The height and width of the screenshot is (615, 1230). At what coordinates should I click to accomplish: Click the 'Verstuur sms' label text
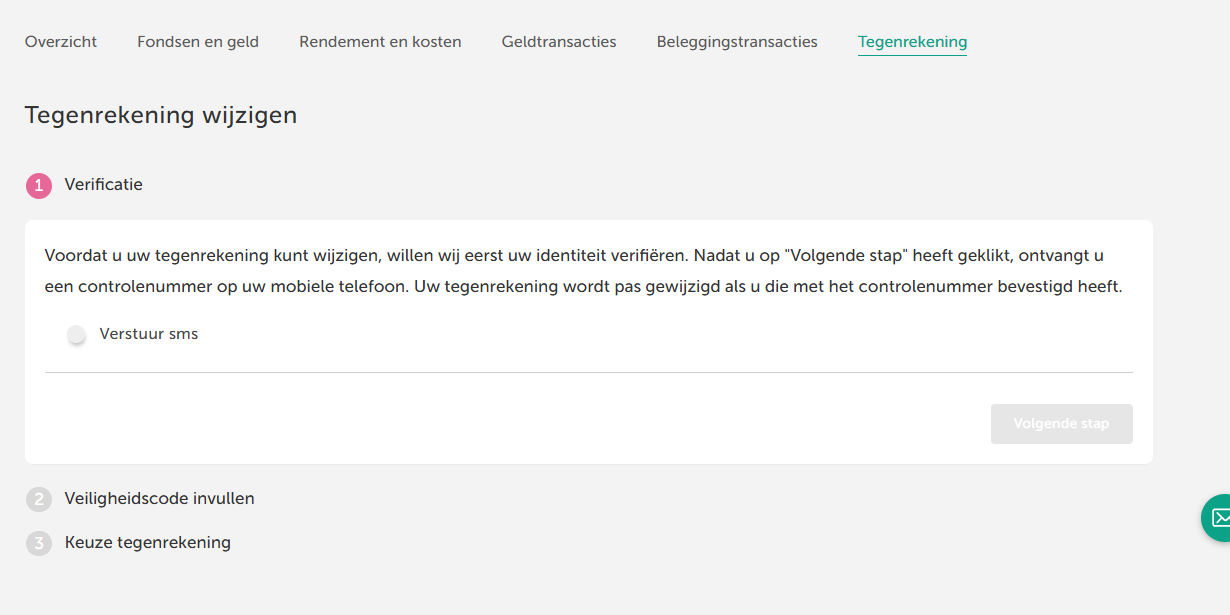point(149,334)
